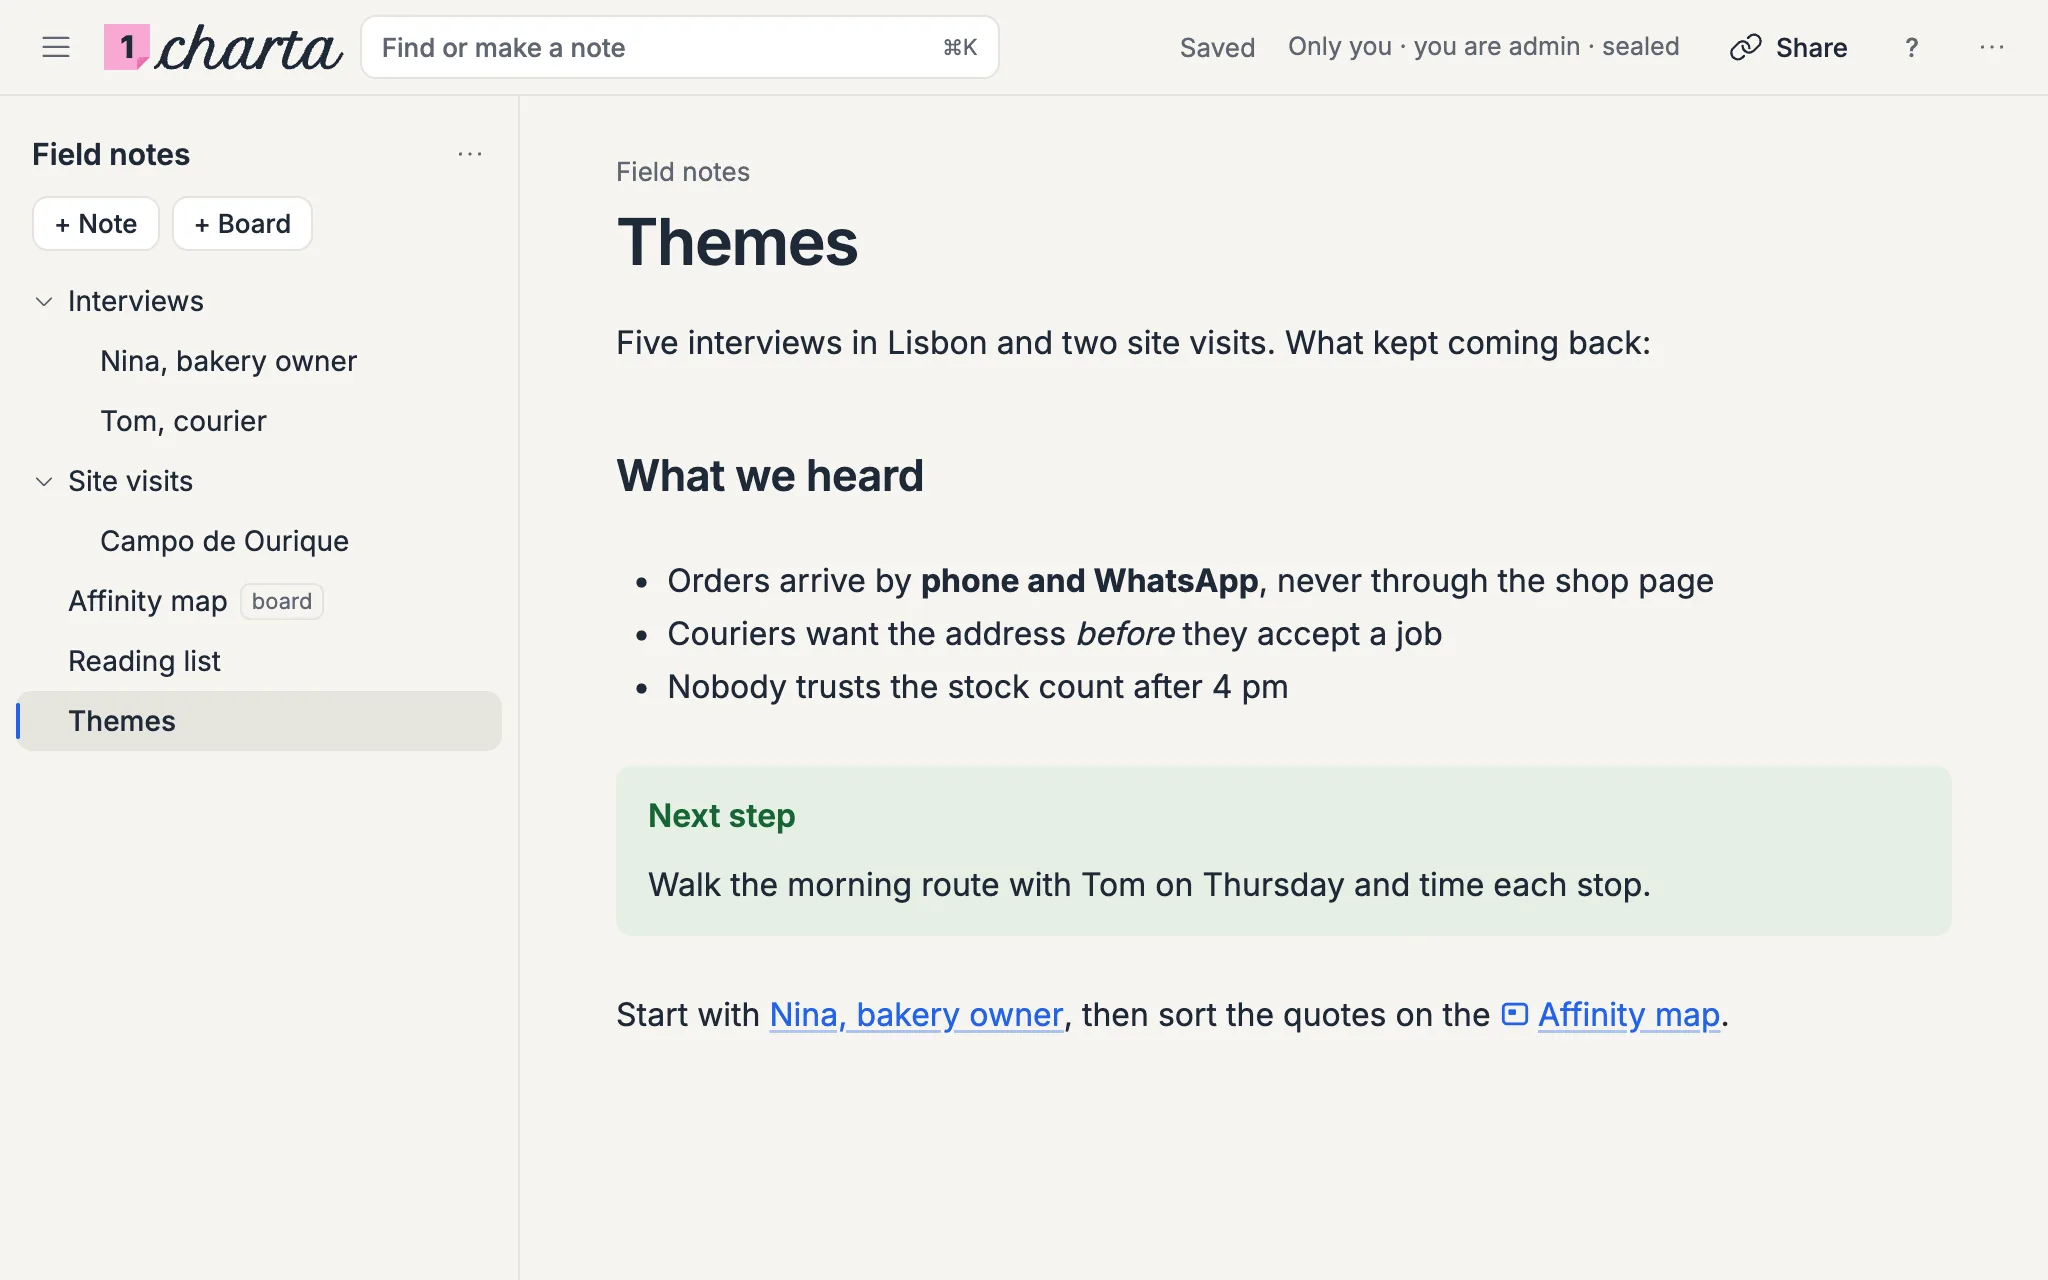Open Field notes sidebar options ellipsis
Image resolution: width=2048 pixels, height=1280 pixels.
click(470, 154)
